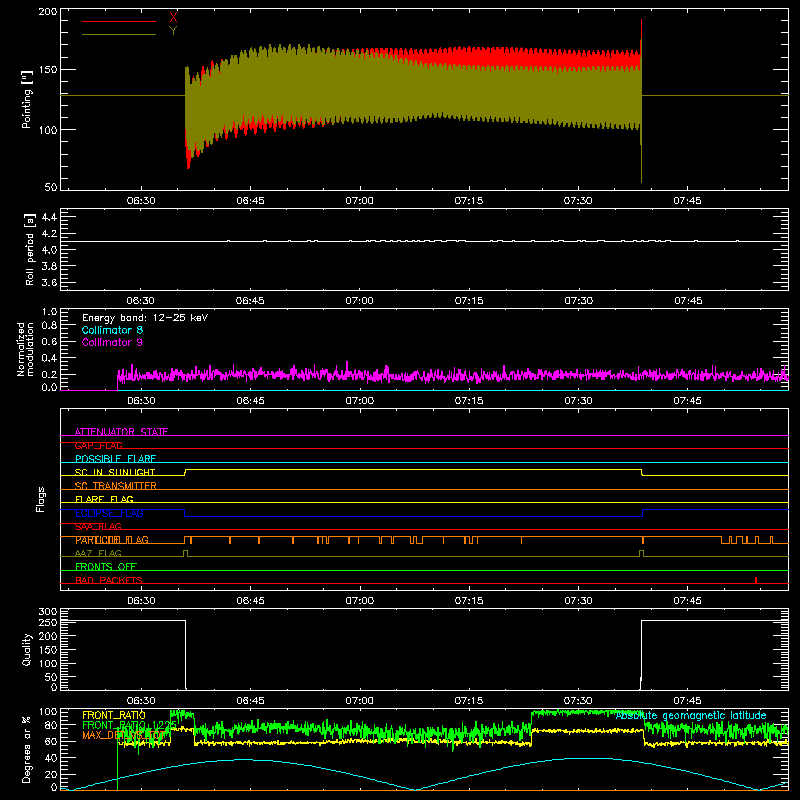
Task: Click '06:30' below the Pointing plot
Action: [x=141, y=201]
